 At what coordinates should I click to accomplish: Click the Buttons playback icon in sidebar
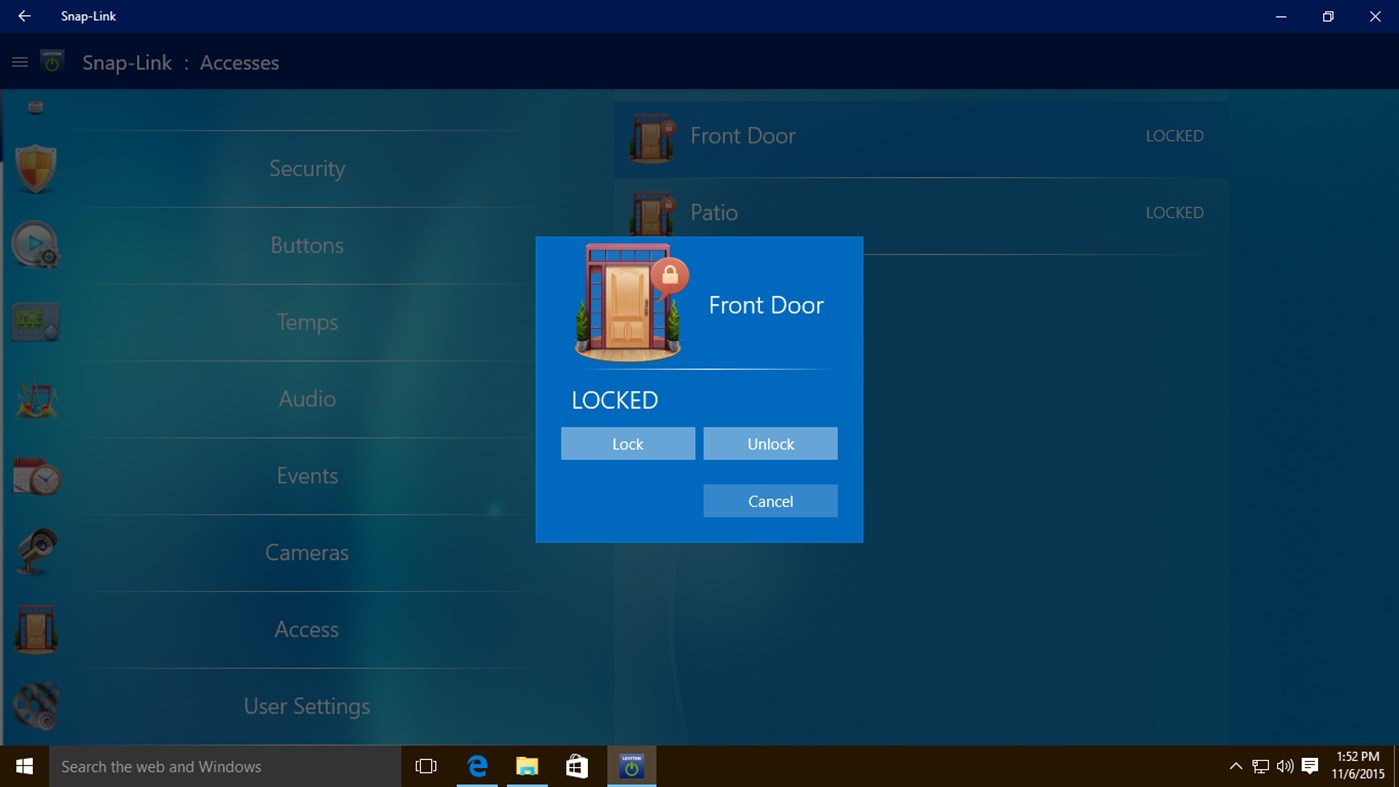(36, 244)
